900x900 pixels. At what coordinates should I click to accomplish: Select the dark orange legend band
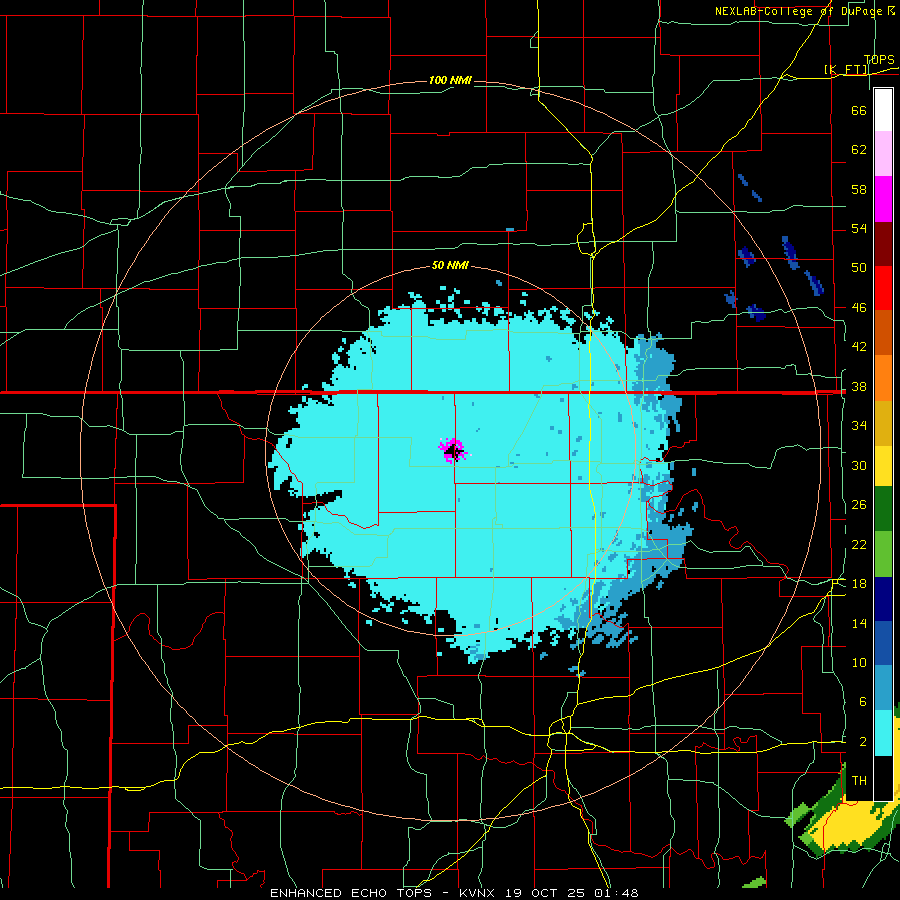click(x=883, y=333)
